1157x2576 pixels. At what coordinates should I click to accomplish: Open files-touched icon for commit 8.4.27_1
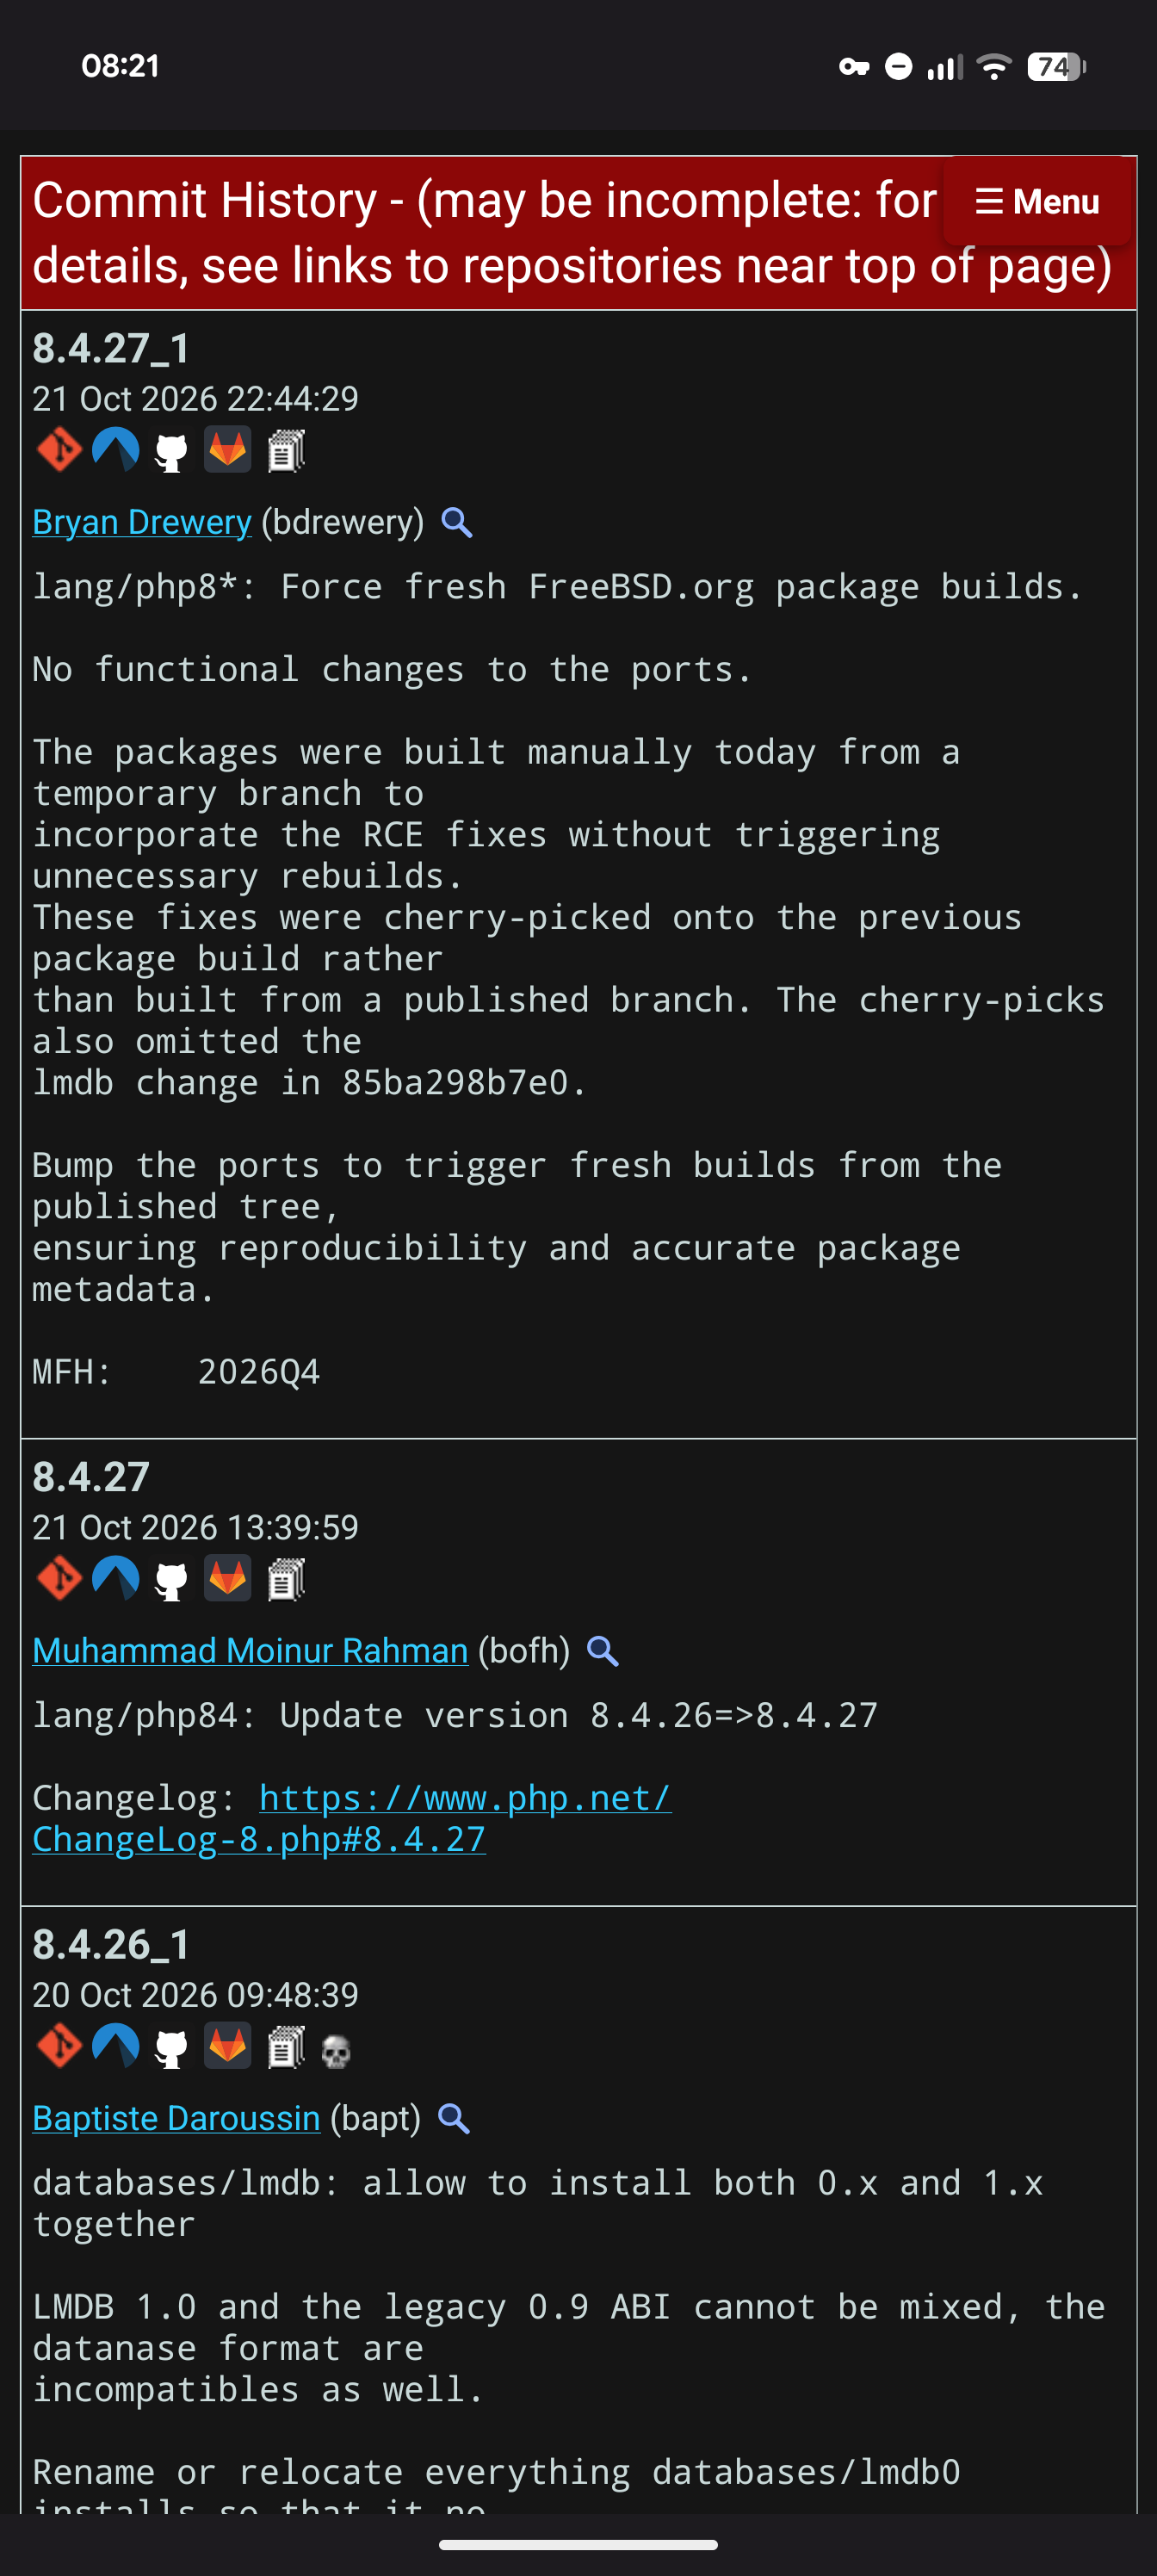[x=286, y=451]
